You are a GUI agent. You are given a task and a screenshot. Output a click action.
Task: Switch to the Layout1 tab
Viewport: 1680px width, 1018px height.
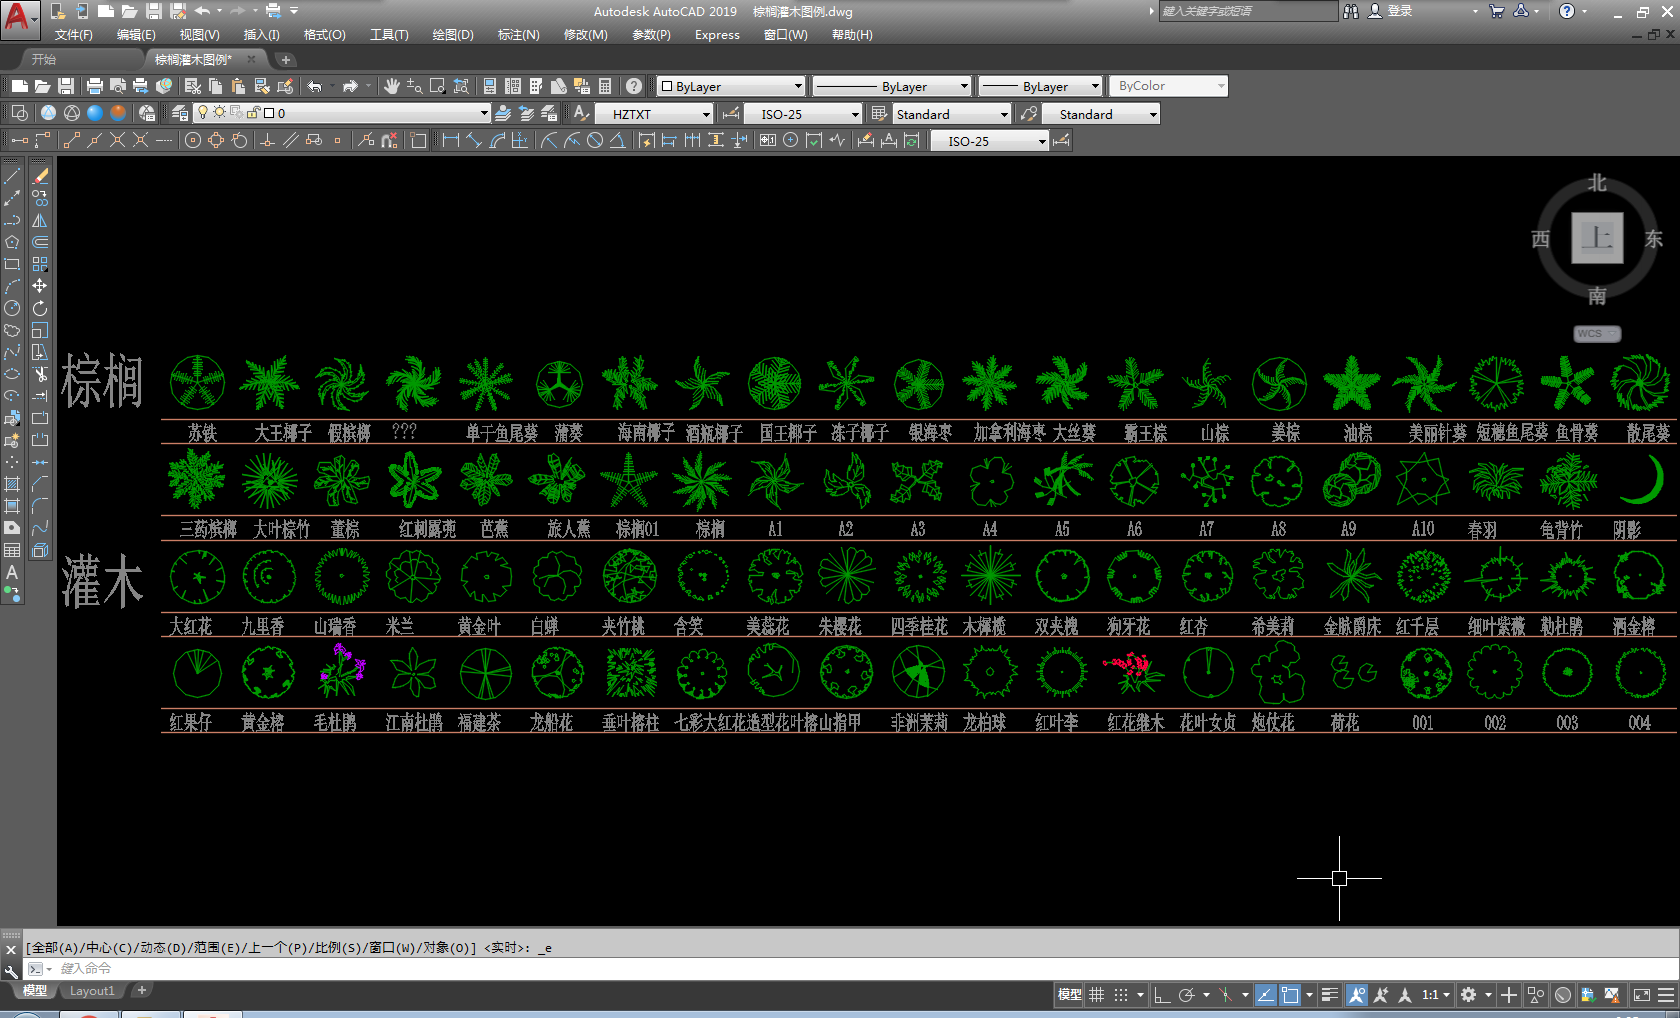[x=92, y=991]
